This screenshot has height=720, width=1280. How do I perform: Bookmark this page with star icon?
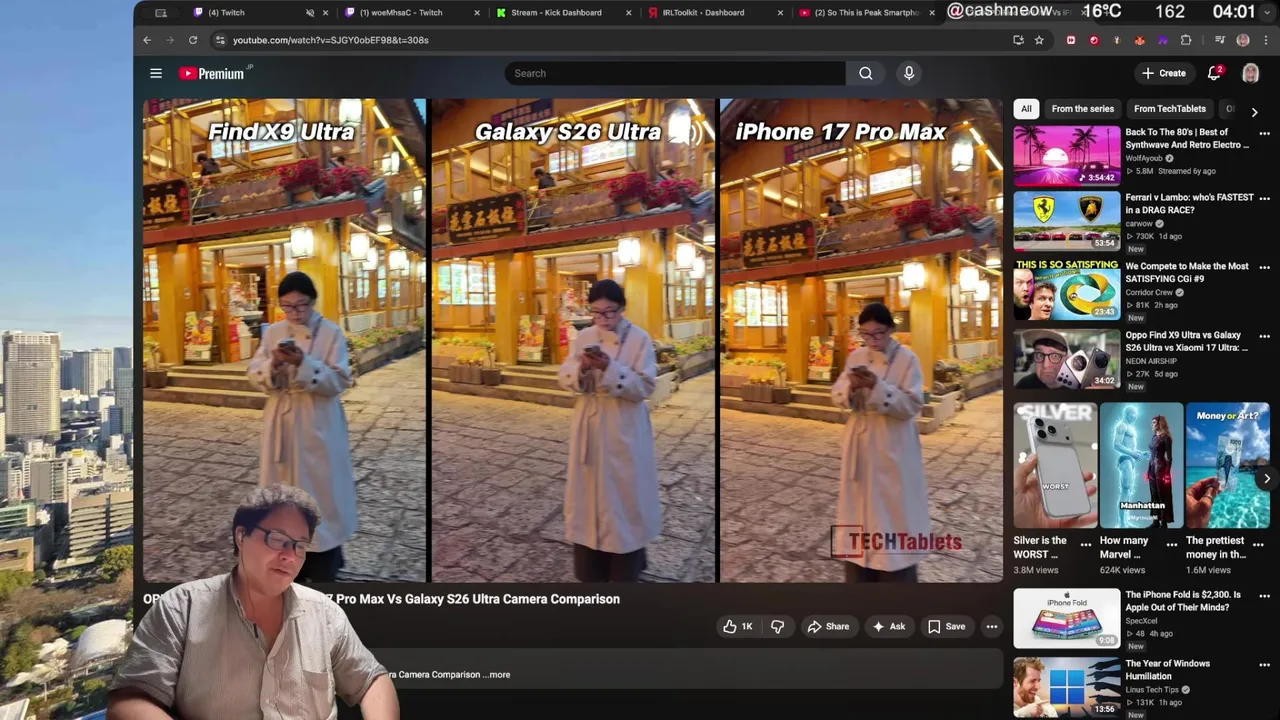(x=1039, y=40)
